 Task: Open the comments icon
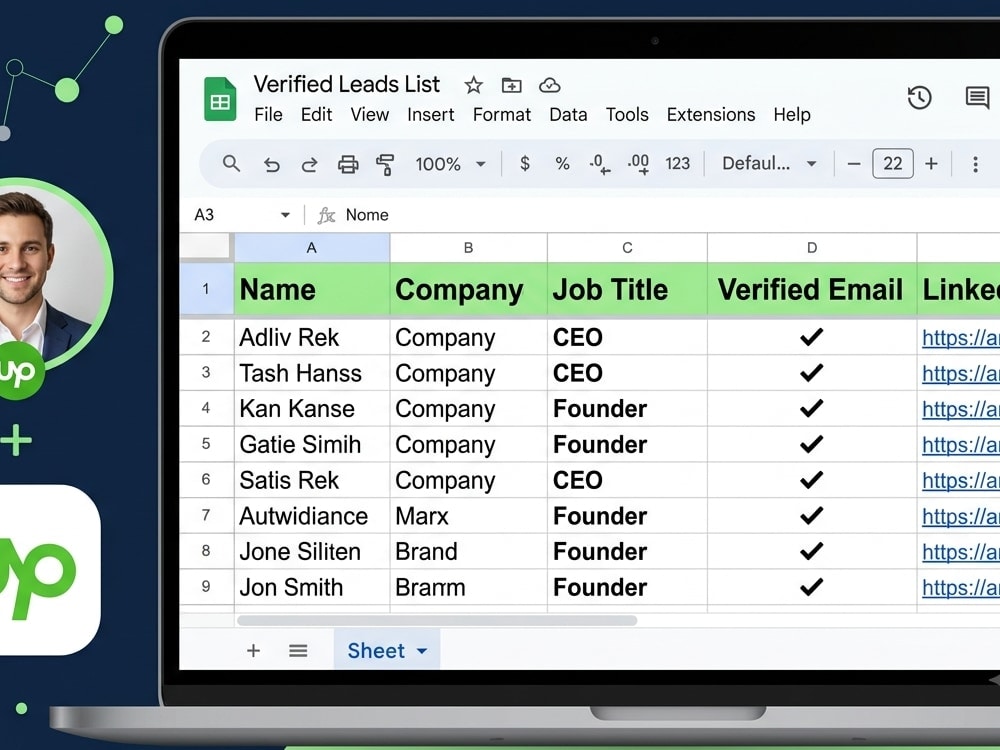(977, 98)
